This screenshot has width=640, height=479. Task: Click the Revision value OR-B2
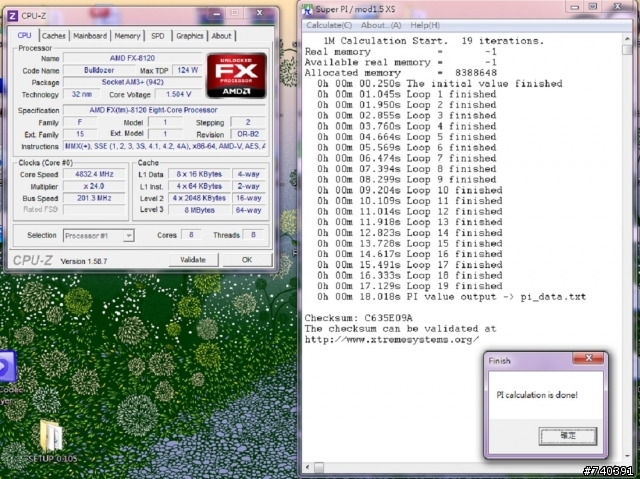click(x=248, y=134)
